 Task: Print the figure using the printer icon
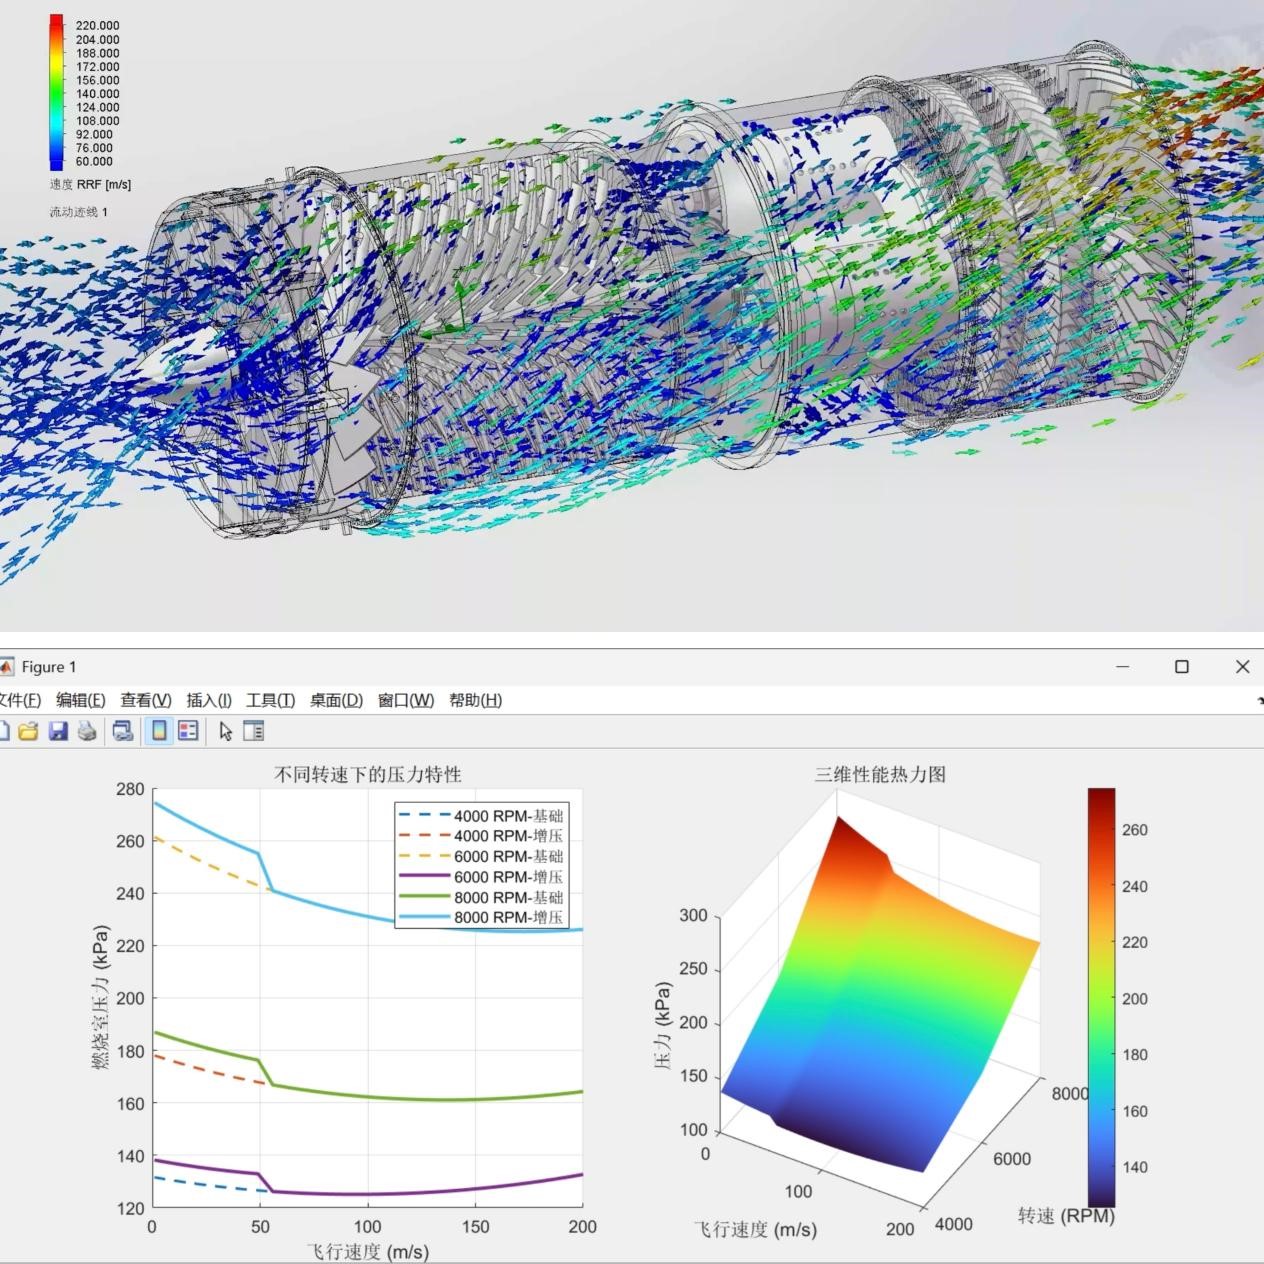click(x=88, y=731)
